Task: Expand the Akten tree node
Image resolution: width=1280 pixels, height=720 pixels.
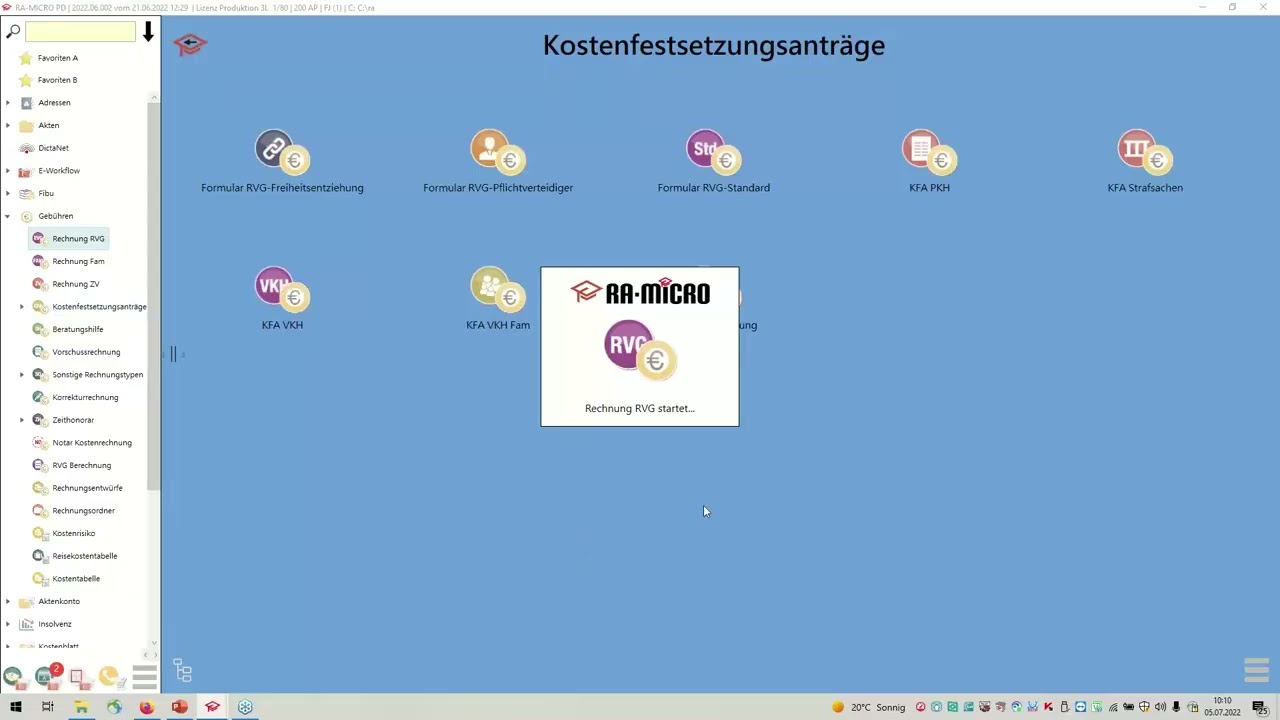Action: (x=8, y=126)
